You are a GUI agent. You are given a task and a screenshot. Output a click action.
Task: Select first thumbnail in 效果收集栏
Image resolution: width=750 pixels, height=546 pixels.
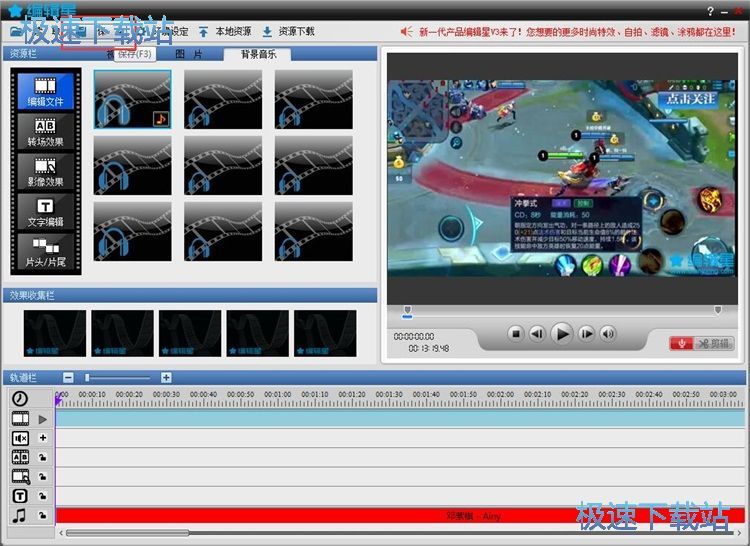[x=55, y=333]
